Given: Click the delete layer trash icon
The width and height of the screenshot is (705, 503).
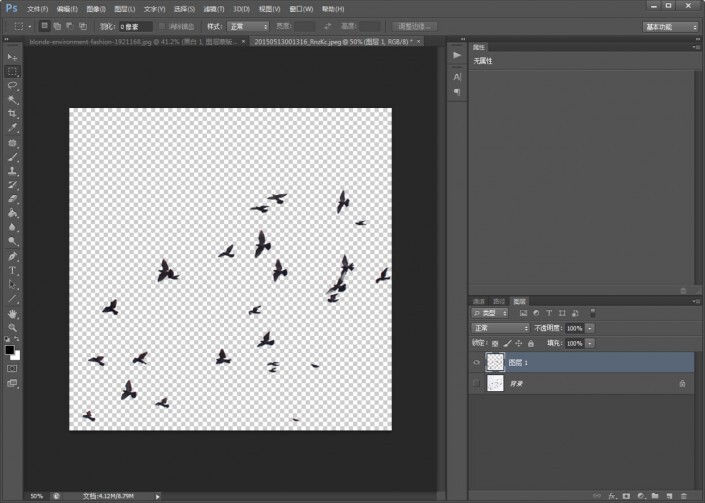Looking at the screenshot, I should (x=684, y=495).
